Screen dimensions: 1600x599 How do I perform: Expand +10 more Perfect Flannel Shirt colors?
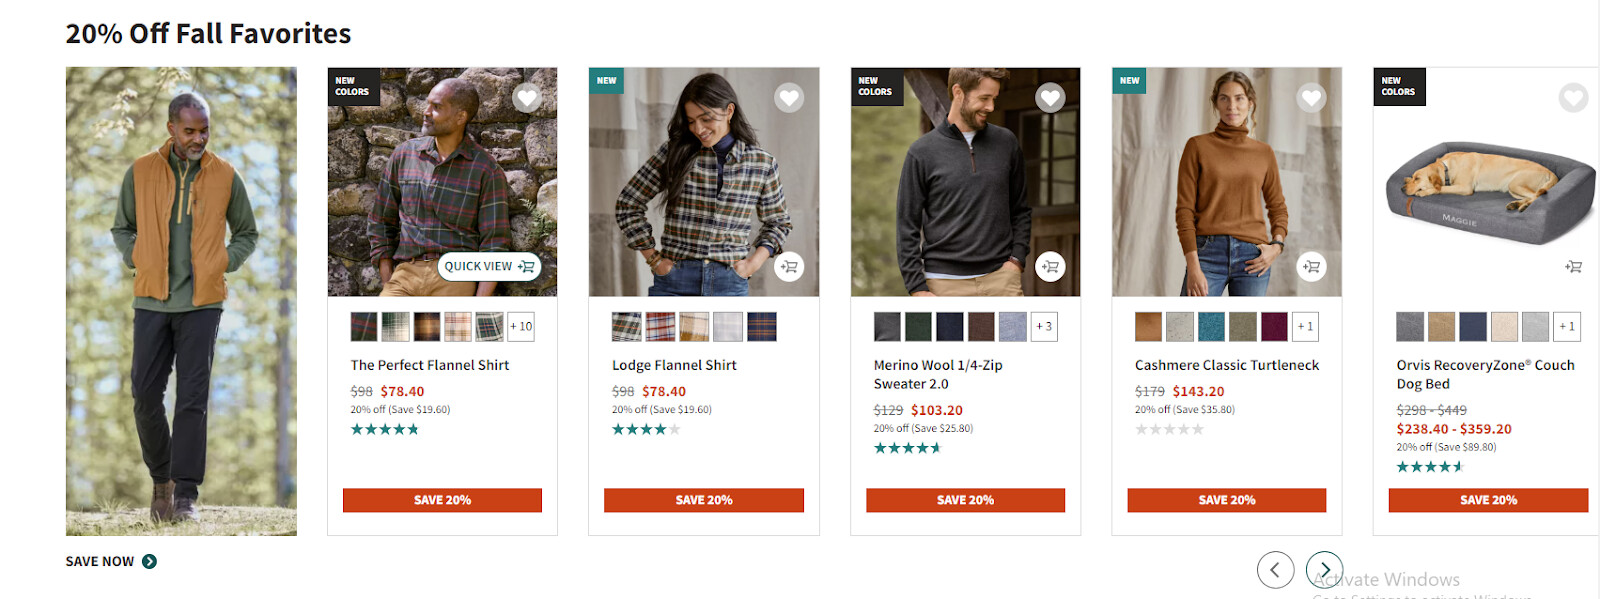[521, 327]
